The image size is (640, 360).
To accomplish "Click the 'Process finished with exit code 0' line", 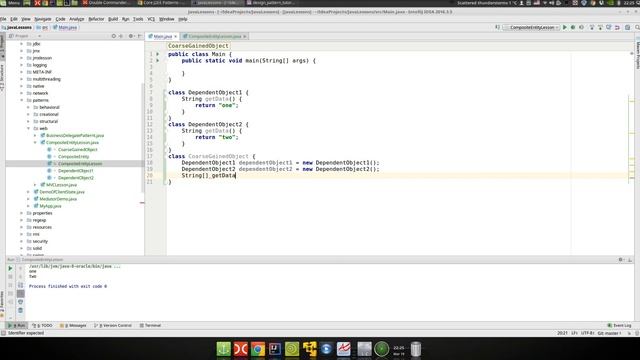I will 68,286.
